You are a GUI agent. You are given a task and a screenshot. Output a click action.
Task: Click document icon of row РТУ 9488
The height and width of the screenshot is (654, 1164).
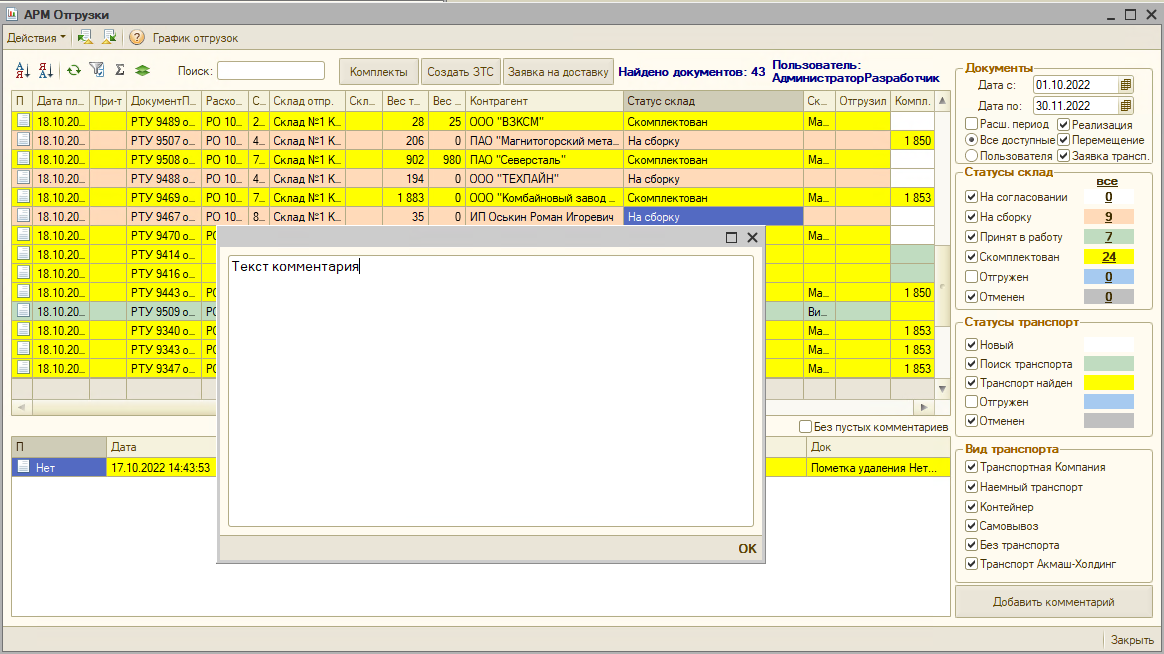[x=23, y=177]
